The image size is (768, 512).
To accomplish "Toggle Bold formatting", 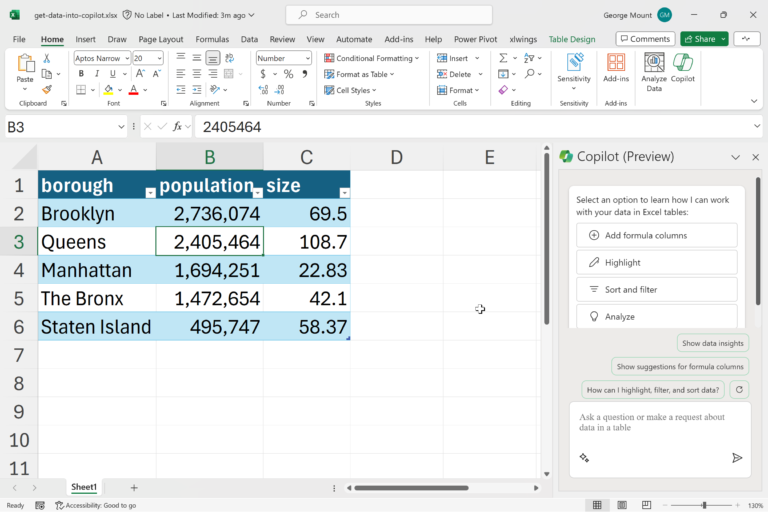I will click(79, 74).
